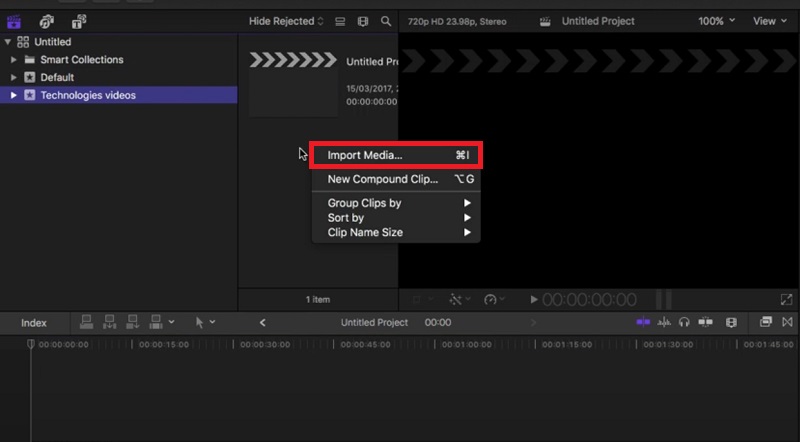Open the Group Clips by submenu
800x442 pixels.
396,203
